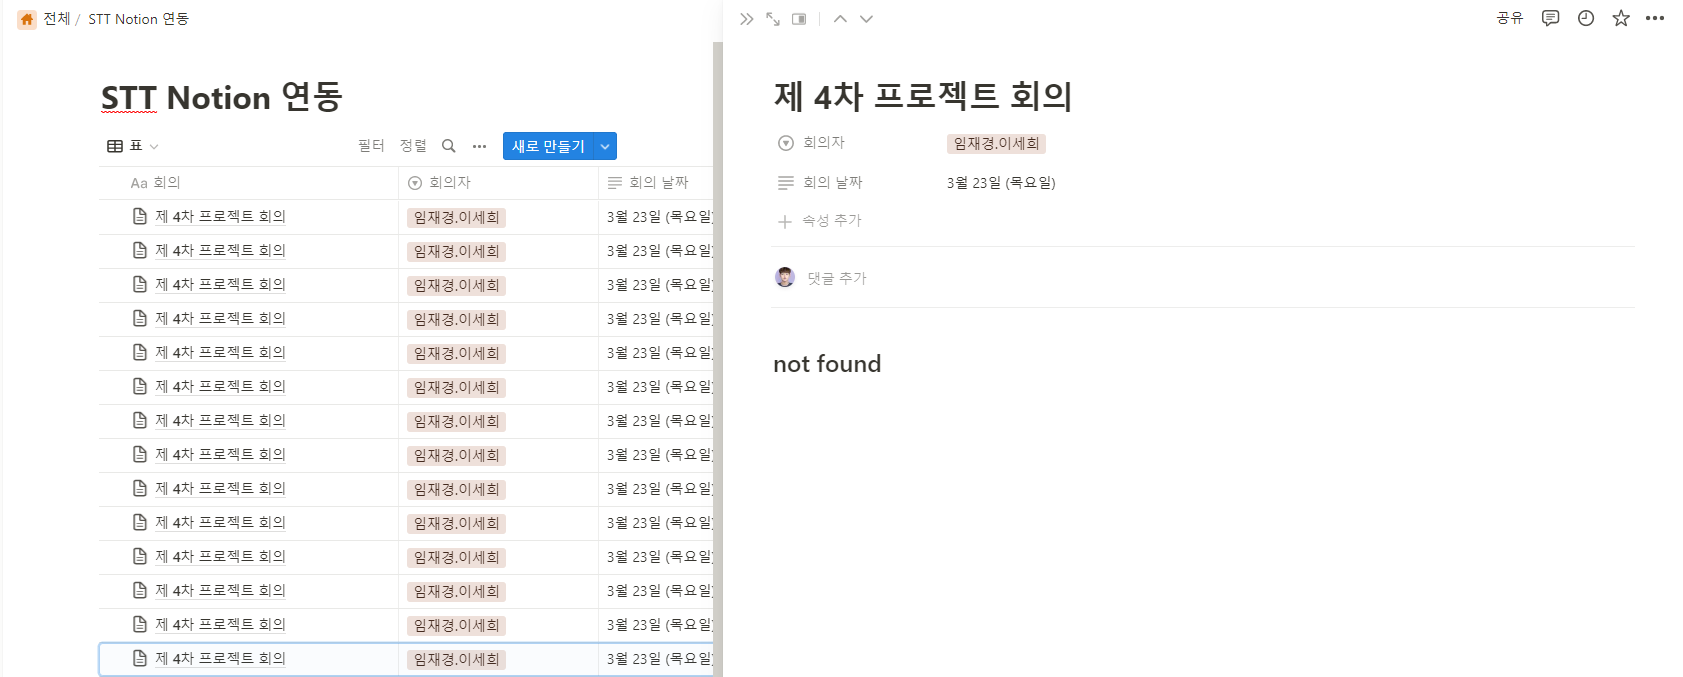Click the 회의자 column header in table
The width and height of the screenshot is (1683, 677).
tap(498, 183)
